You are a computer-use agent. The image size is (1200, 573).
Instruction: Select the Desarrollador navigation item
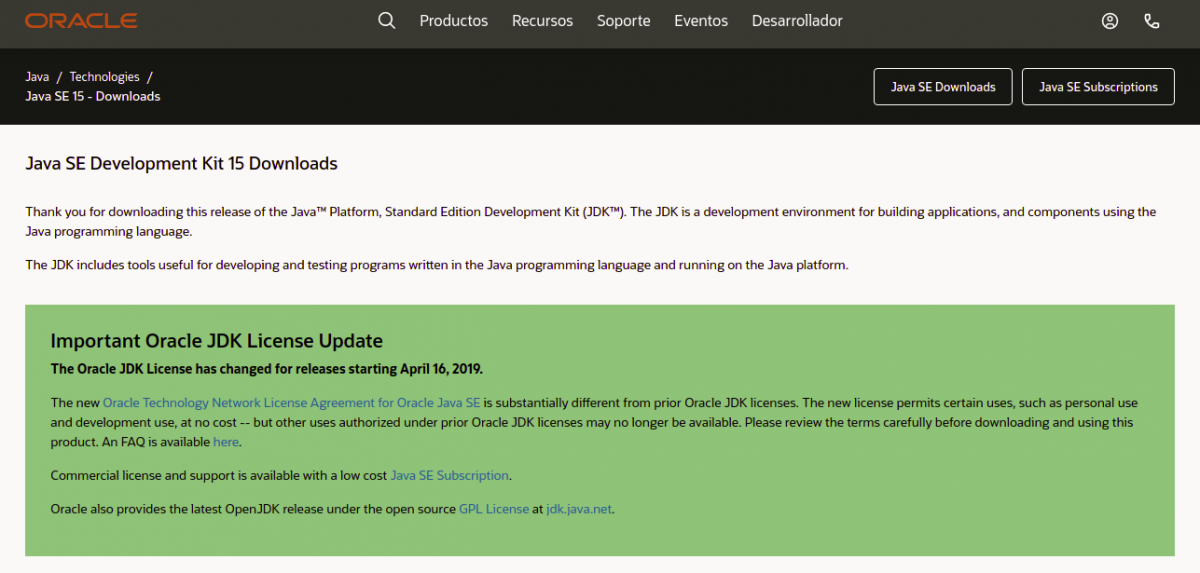coord(797,21)
